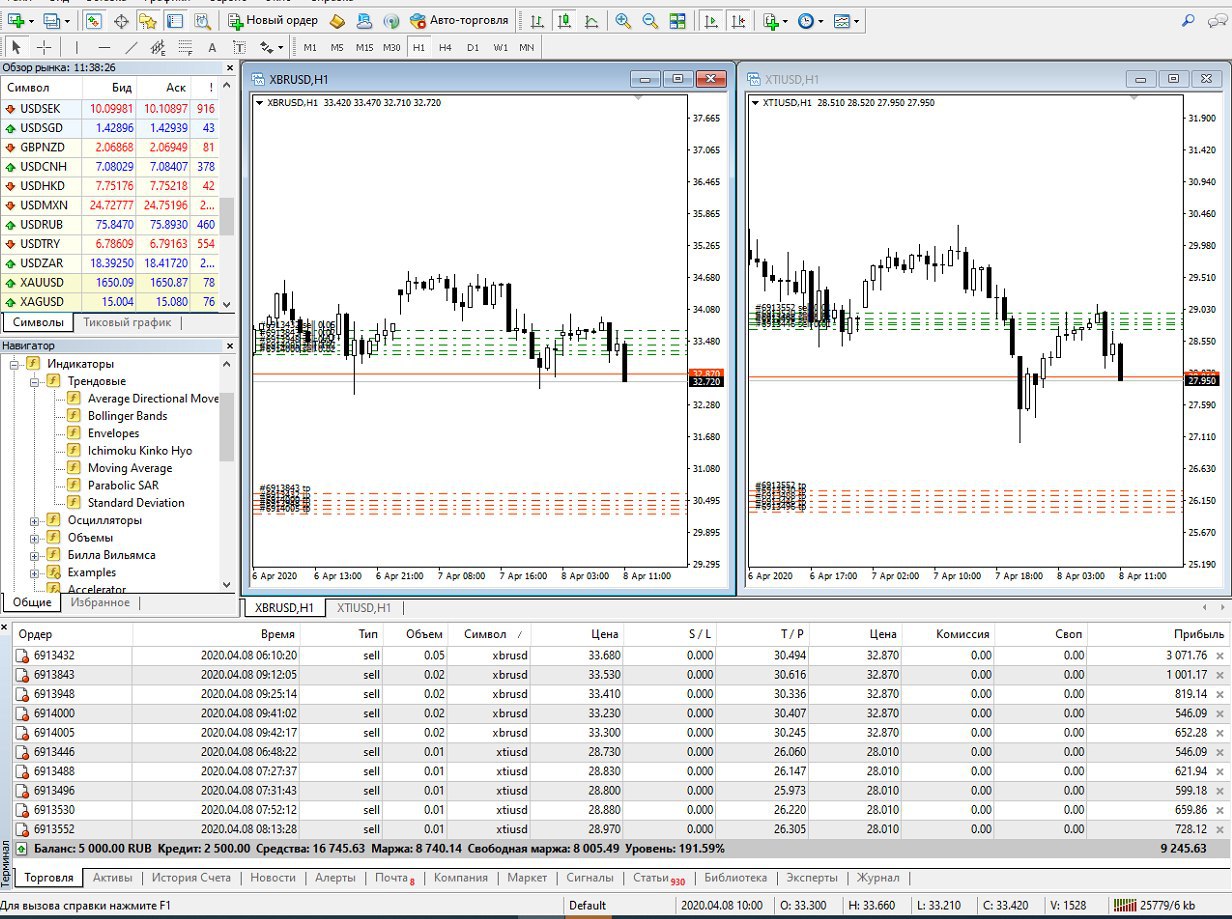This screenshot has height=919, width=1232.
Task: Select the horizontal line drawing tool
Action: coord(104,47)
